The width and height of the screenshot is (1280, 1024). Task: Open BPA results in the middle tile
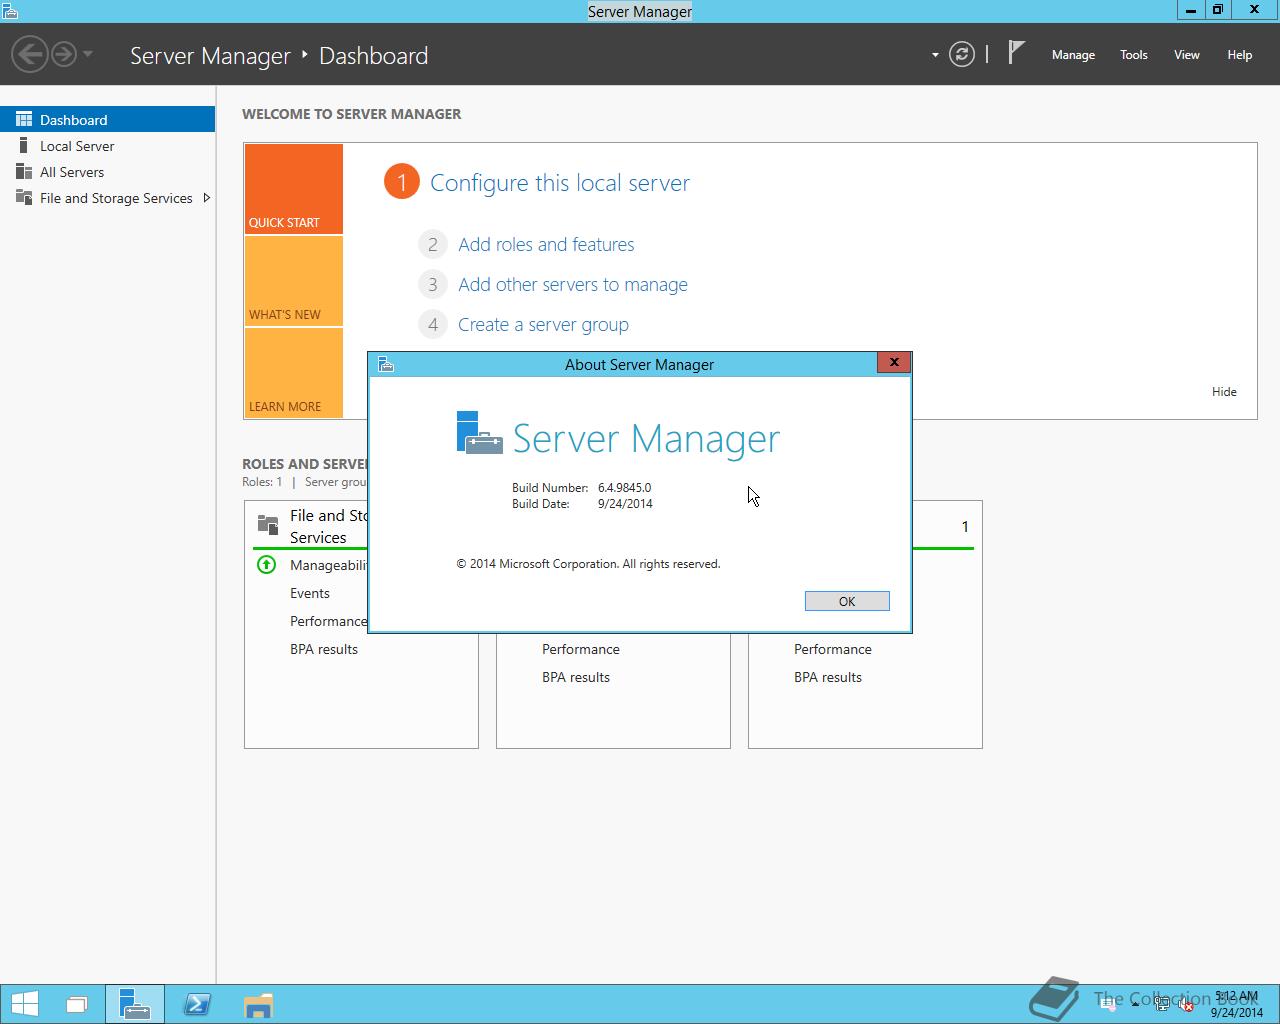[576, 677]
